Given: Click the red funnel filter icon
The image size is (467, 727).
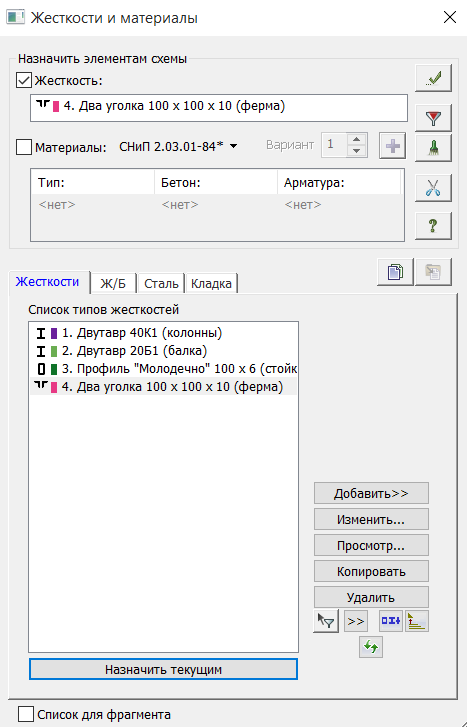Looking at the screenshot, I should (x=433, y=118).
